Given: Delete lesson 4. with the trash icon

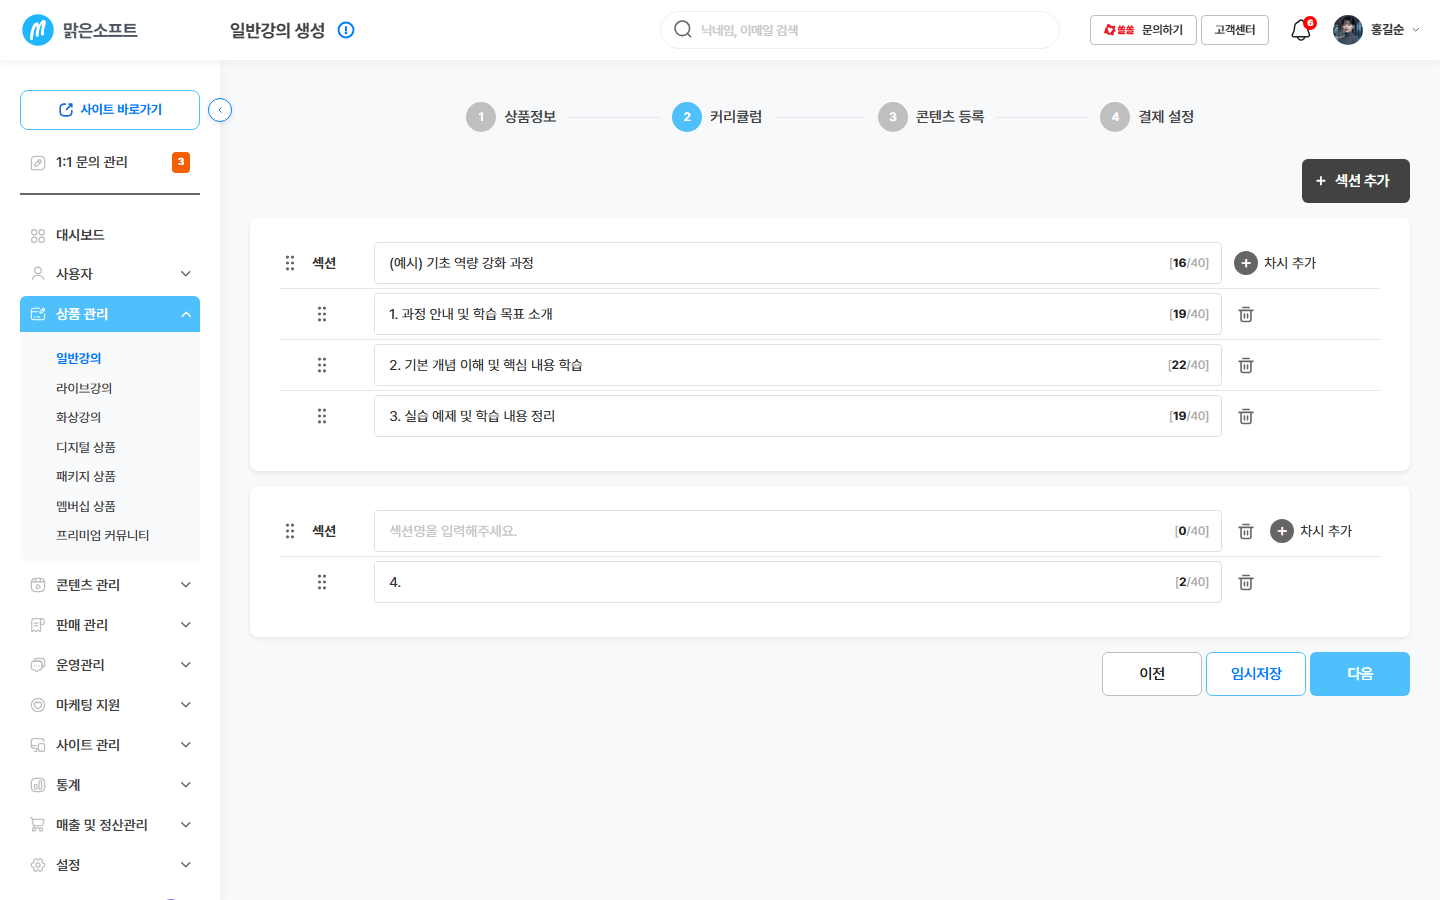Looking at the screenshot, I should pos(1246,582).
